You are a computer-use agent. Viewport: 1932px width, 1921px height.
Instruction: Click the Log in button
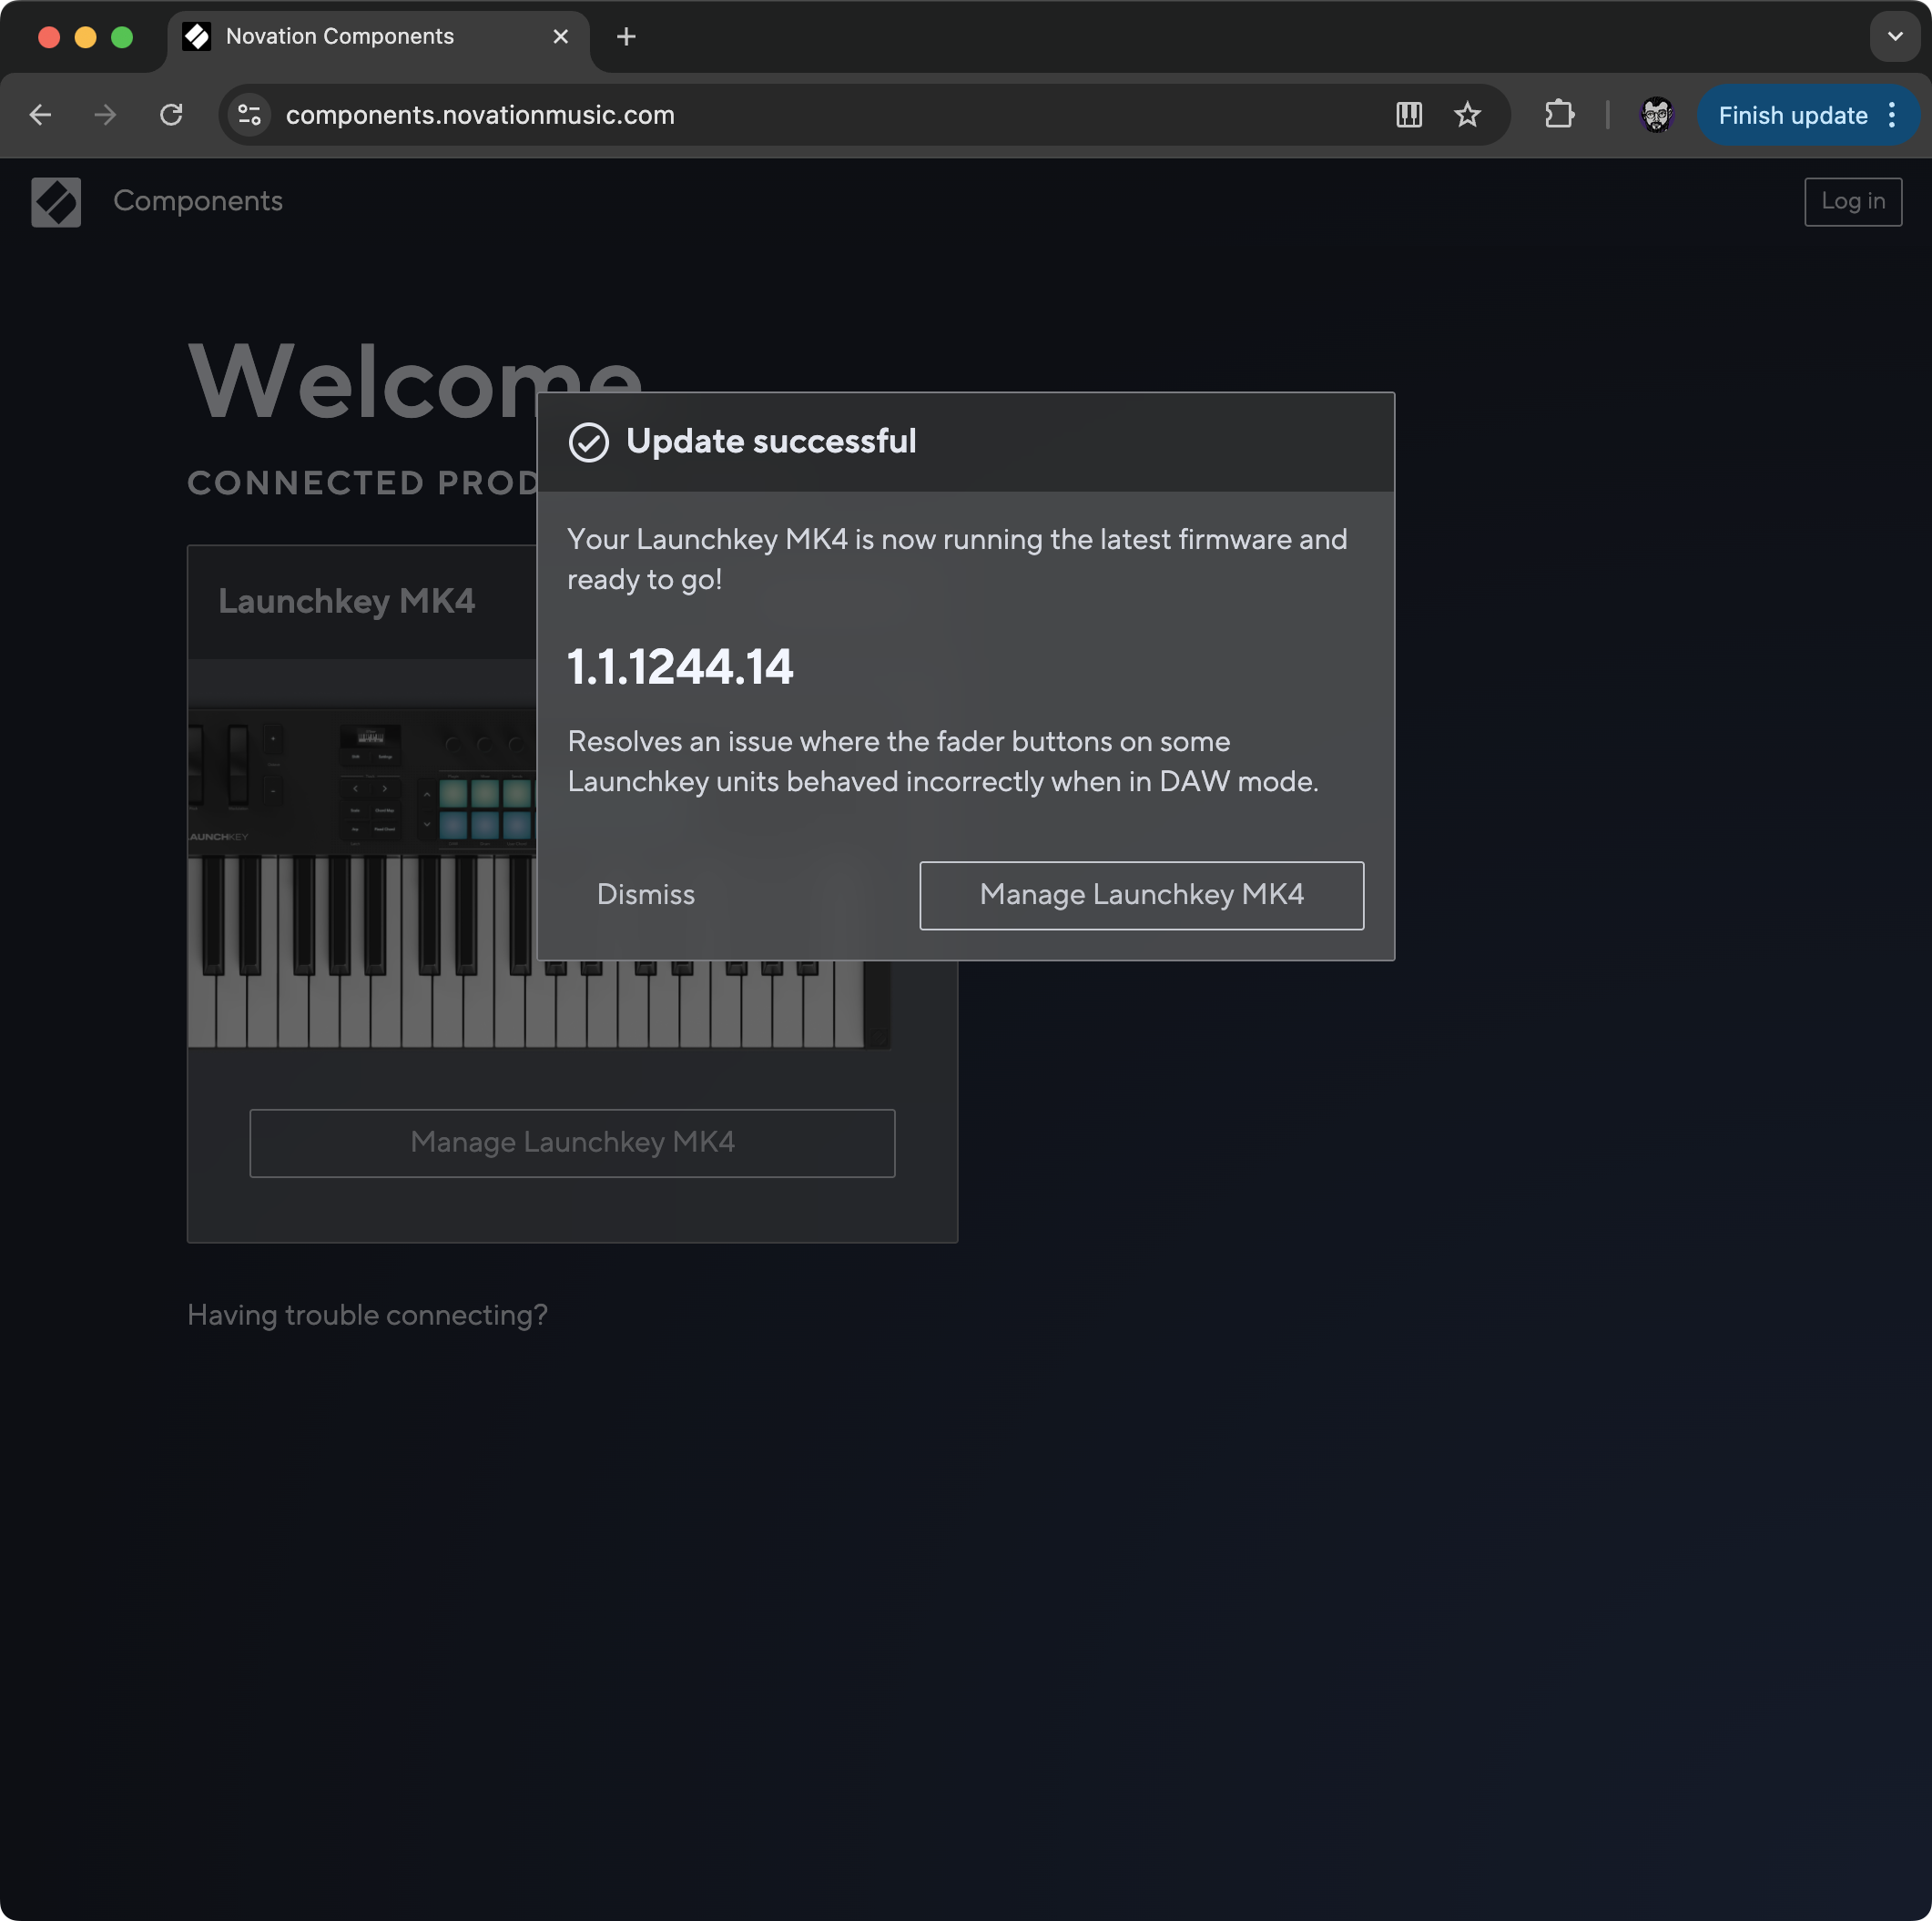coord(1852,201)
